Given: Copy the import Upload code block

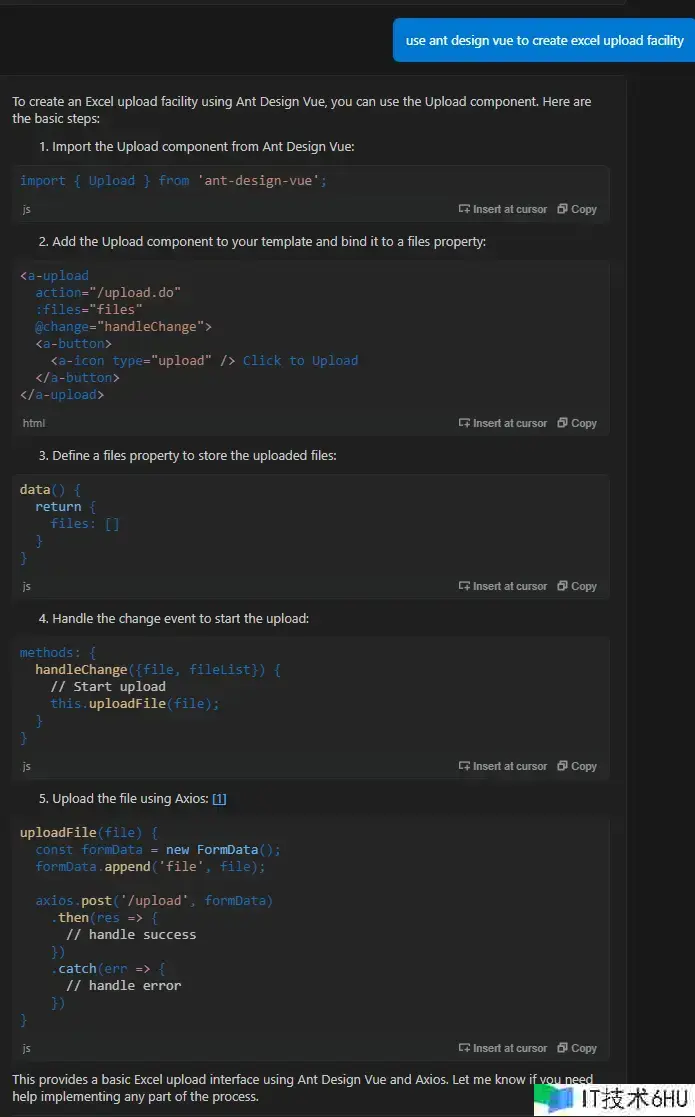Looking at the screenshot, I should click(x=577, y=209).
